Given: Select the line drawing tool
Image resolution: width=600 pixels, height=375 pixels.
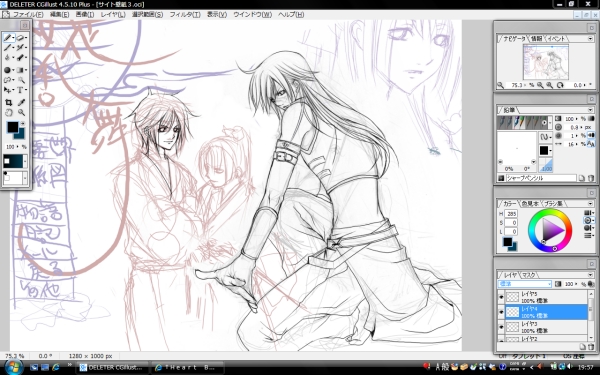Looking at the screenshot, I should (x=8, y=47).
